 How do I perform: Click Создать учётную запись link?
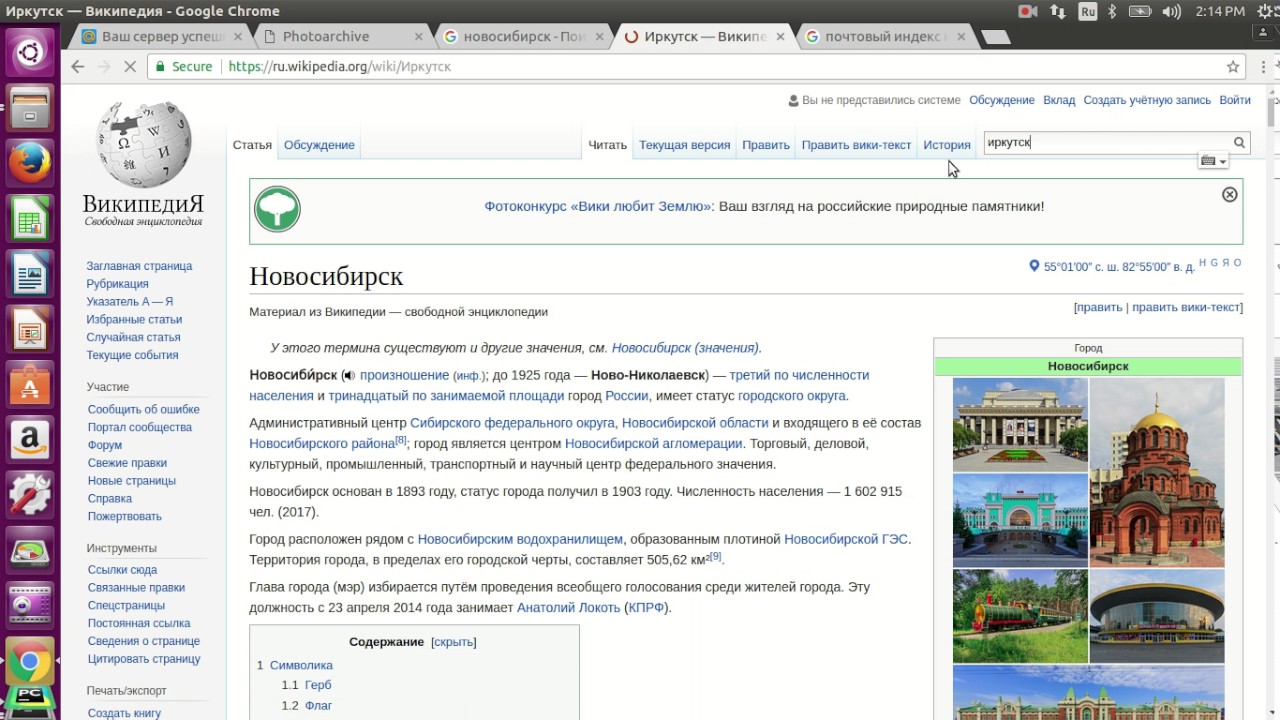(x=1147, y=100)
